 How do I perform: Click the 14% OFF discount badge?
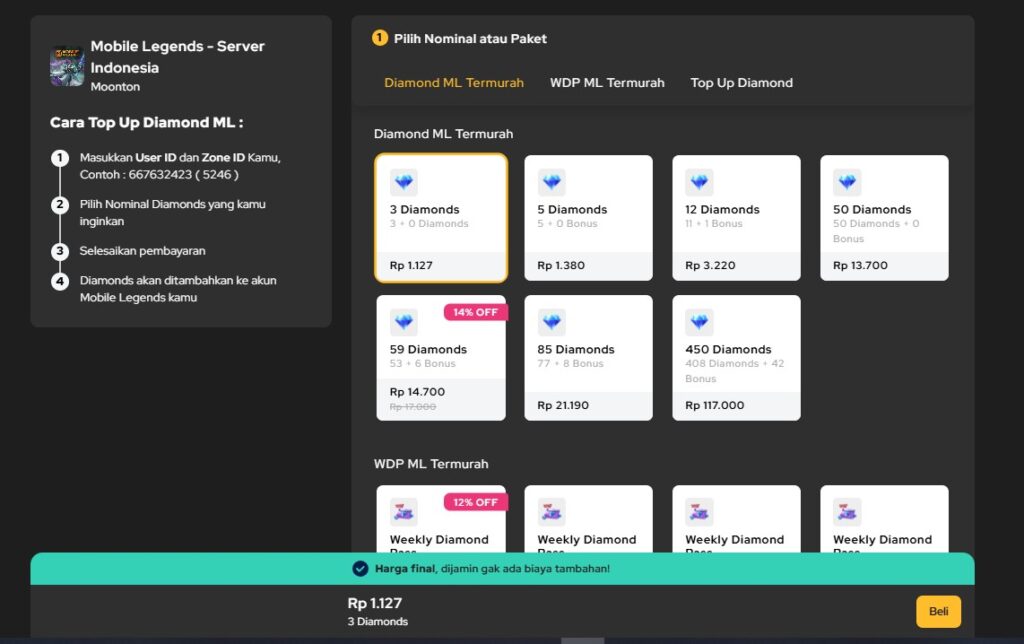475,312
